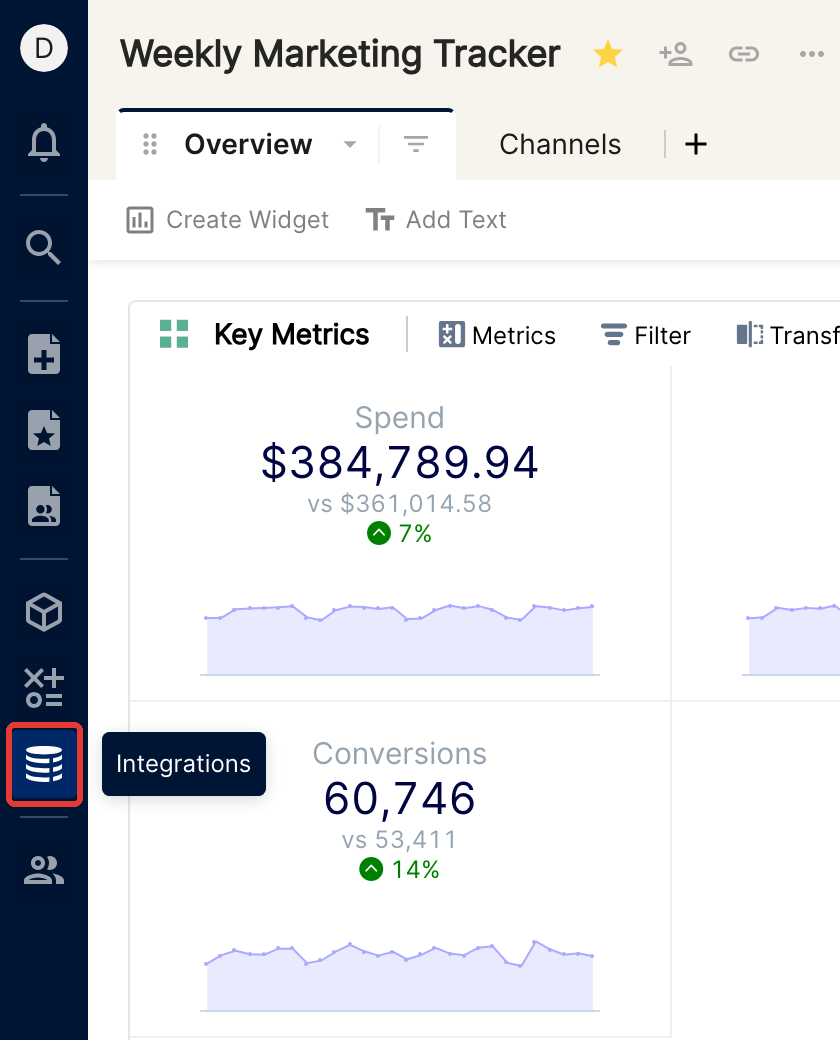Click the Conversions metric label
This screenshot has height=1040, width=840.
click(x=399, y=754)
